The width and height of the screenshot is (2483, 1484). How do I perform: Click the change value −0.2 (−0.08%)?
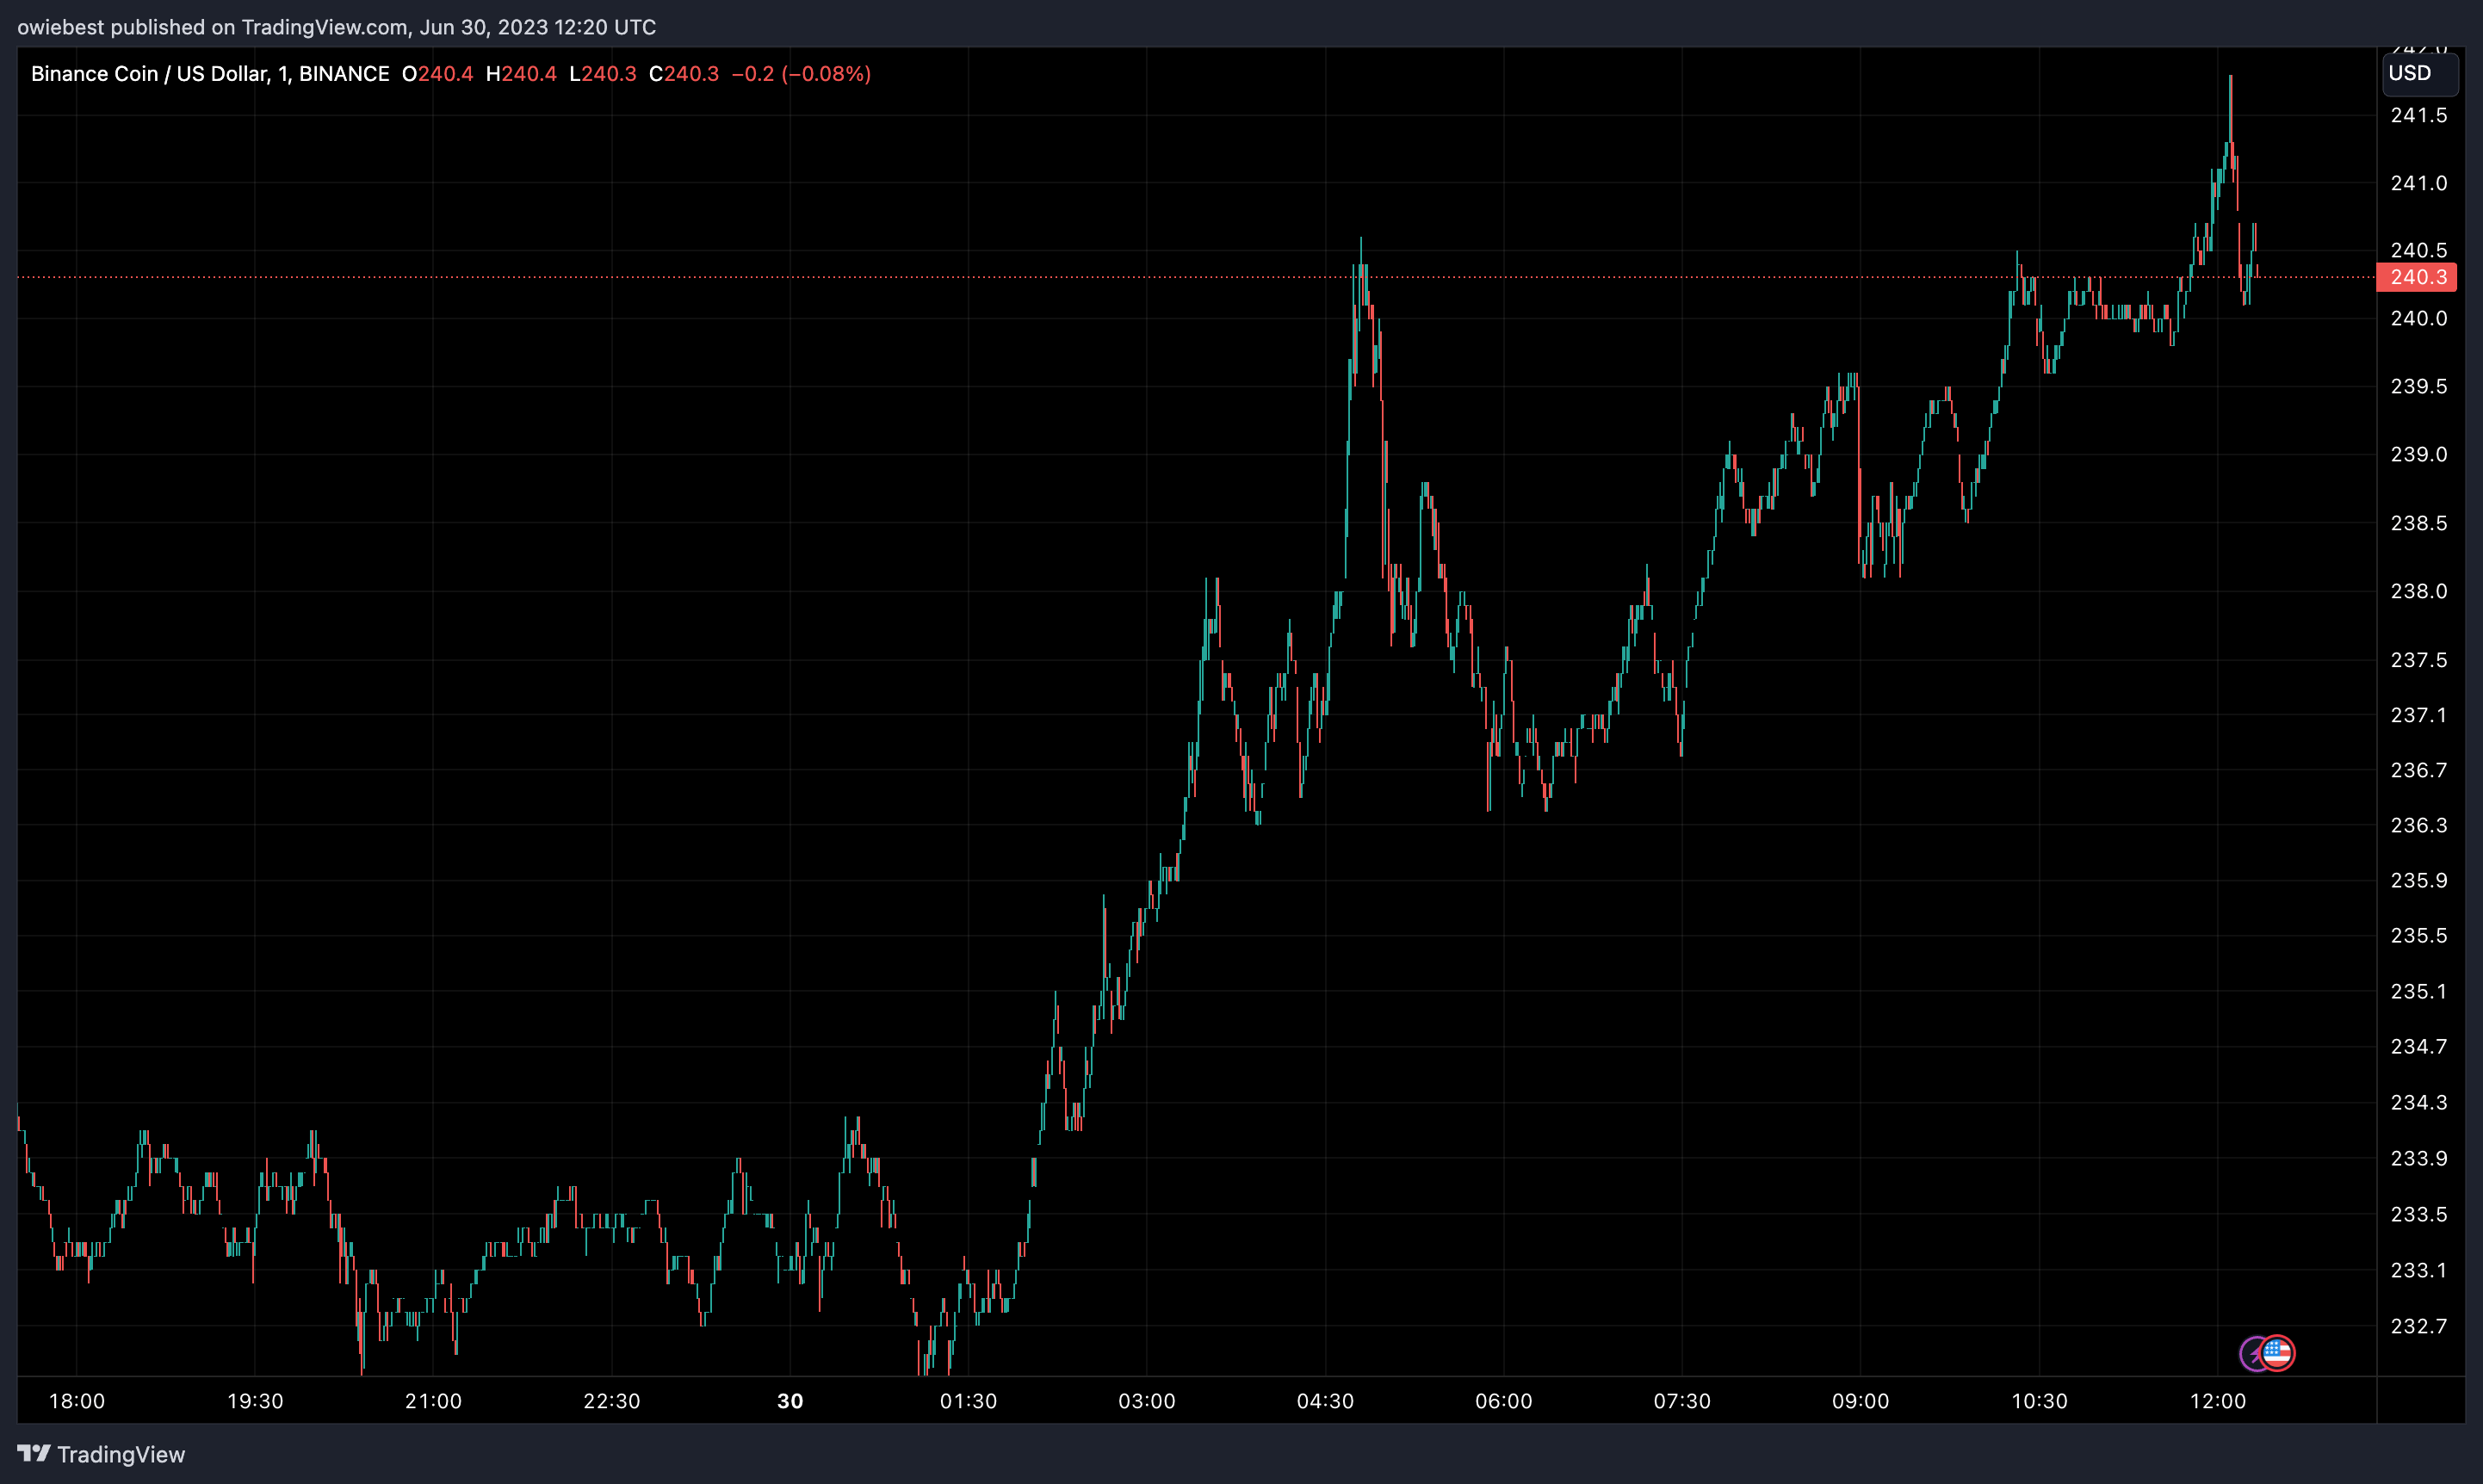(x=801, y=74)
